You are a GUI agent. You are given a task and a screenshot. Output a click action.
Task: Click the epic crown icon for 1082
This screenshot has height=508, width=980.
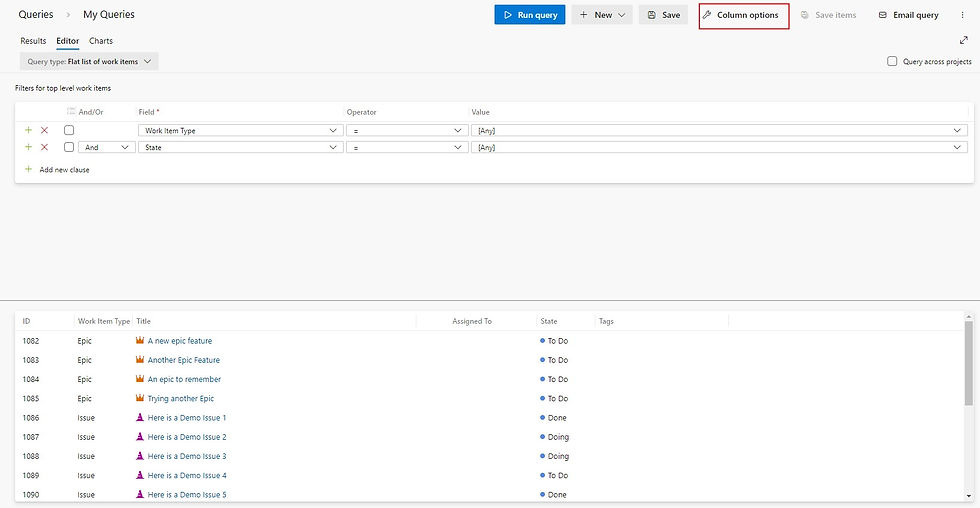[140, 341]
